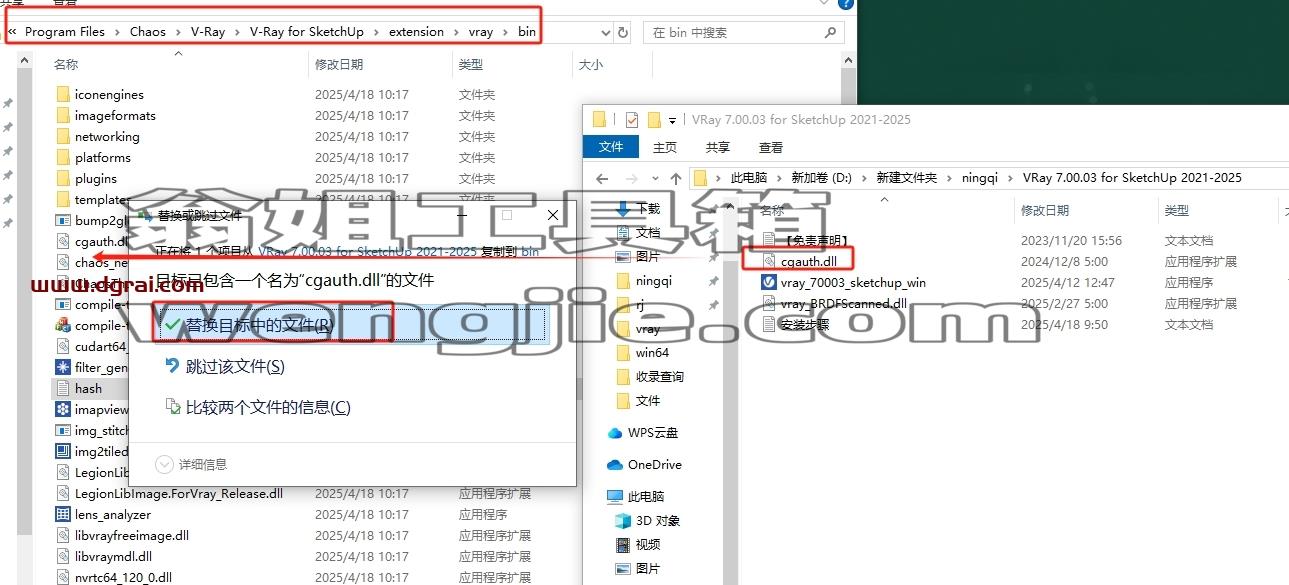This screenshot has height=585, width=1289.
Task: Click the refresh icon beside bin address bar
Action: coord(623,32)
